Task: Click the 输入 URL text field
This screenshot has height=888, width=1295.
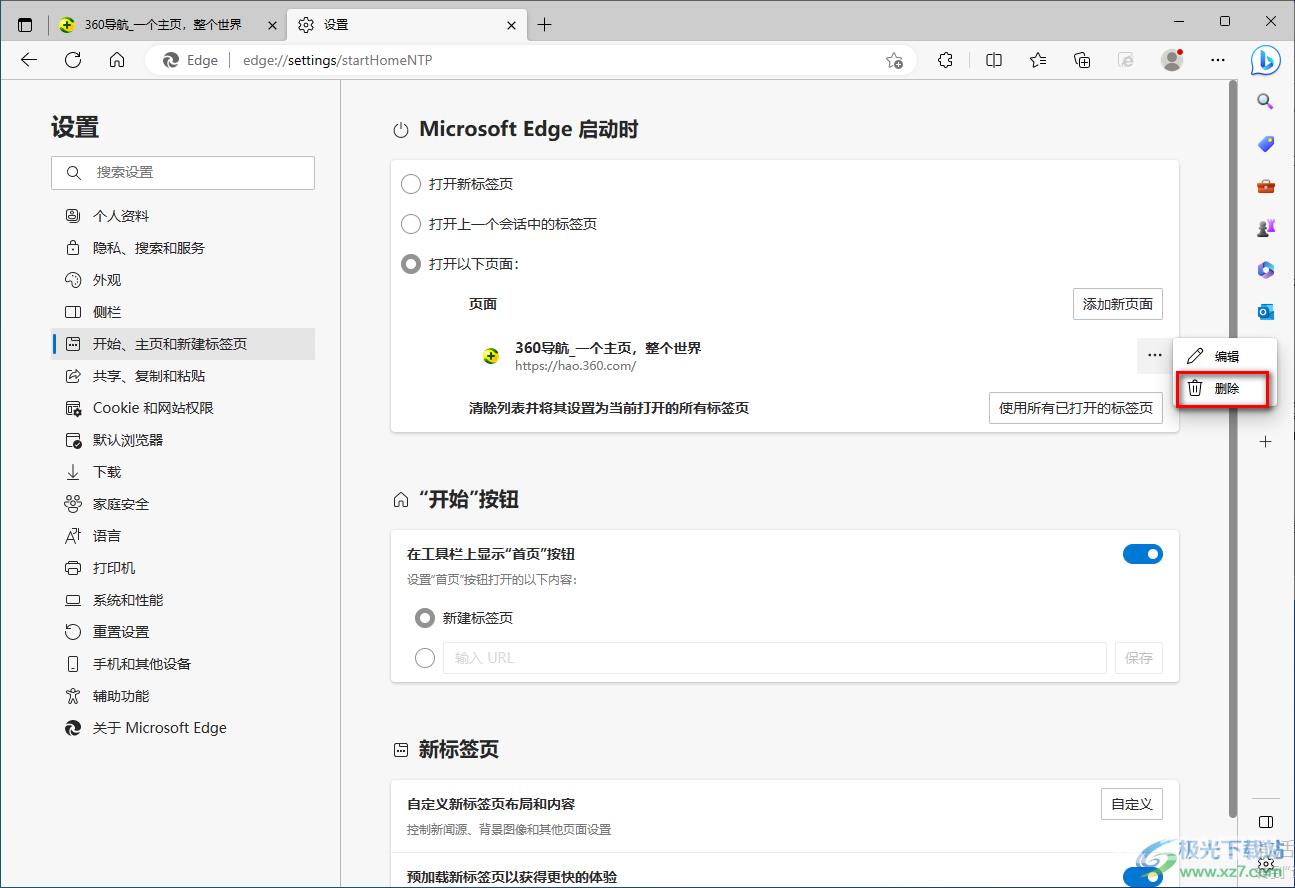Action: pyautogui.click(x=775, y=658)
